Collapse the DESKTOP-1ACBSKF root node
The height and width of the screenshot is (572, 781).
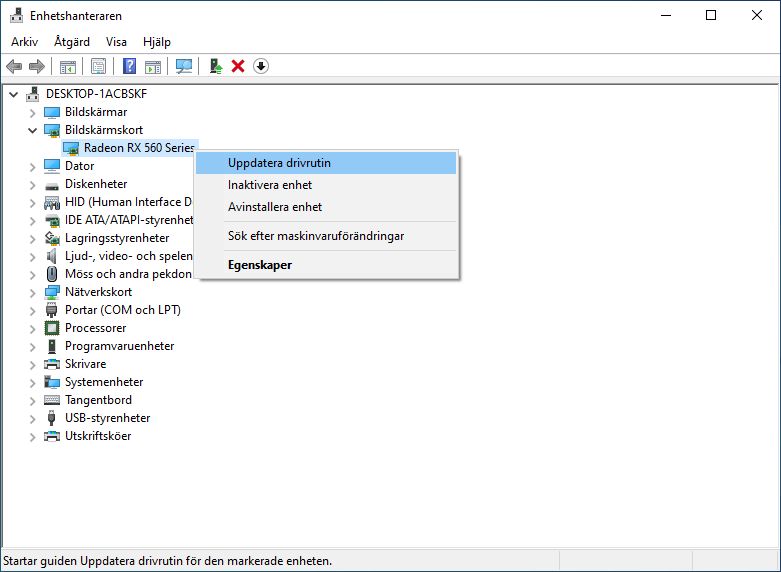(14, 94)
